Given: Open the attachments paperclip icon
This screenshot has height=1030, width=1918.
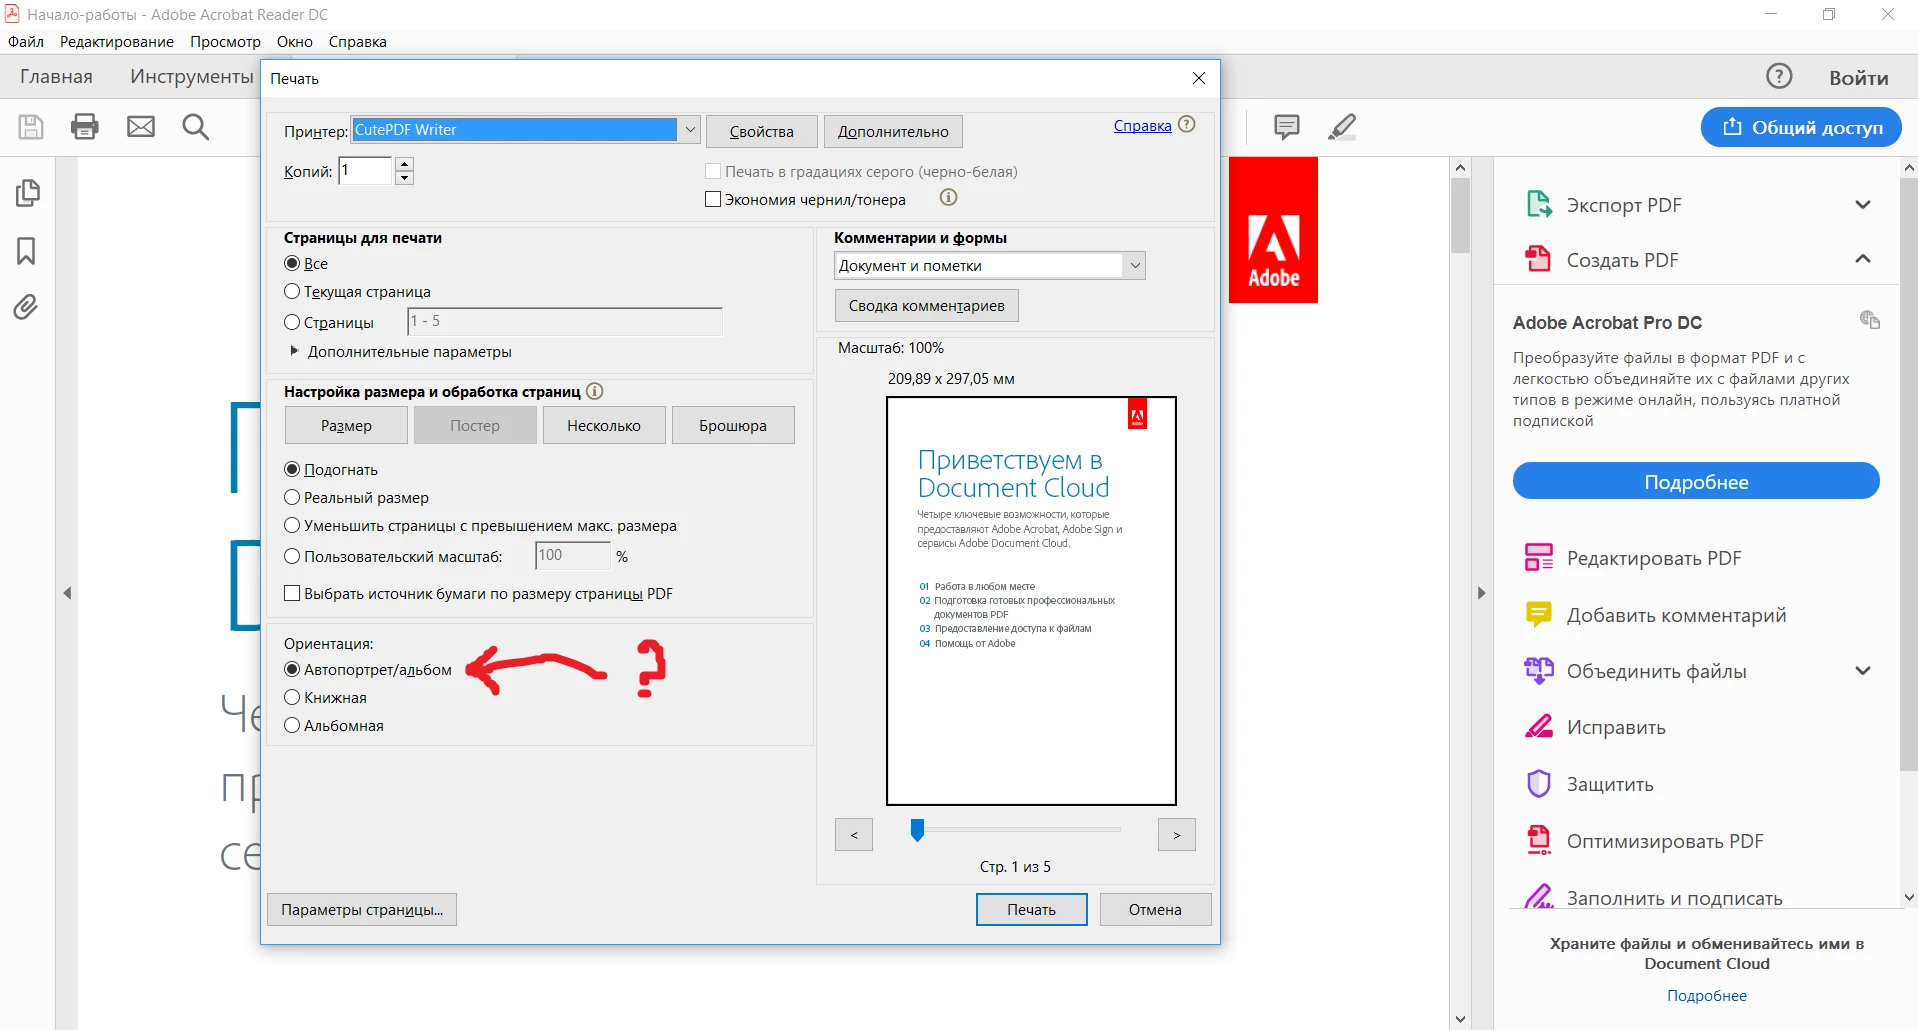Looking at the screenshot, I should [26, 307].
